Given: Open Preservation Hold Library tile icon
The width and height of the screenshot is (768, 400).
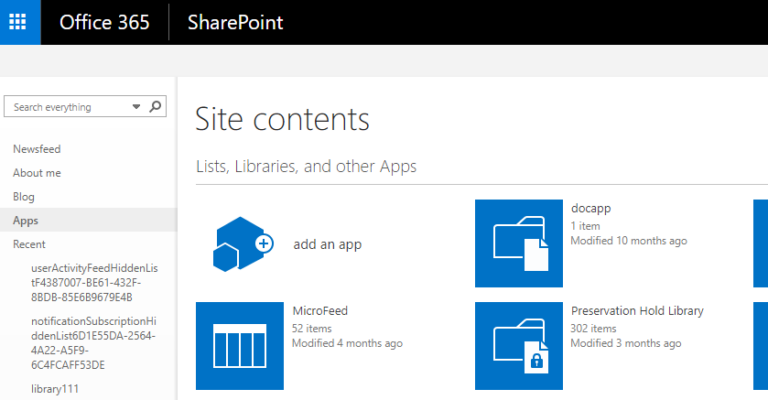Looking at the screenshot, I should pos(519,346).
